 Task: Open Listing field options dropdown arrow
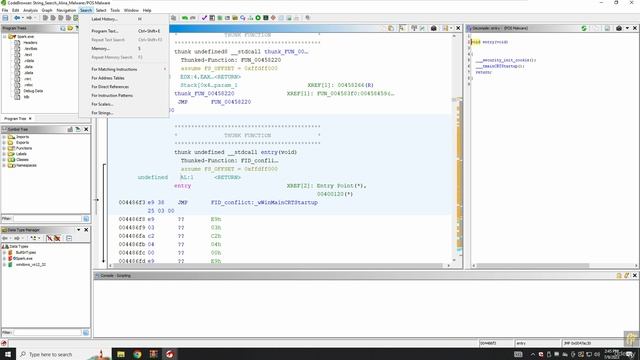[x=451, y=28]
